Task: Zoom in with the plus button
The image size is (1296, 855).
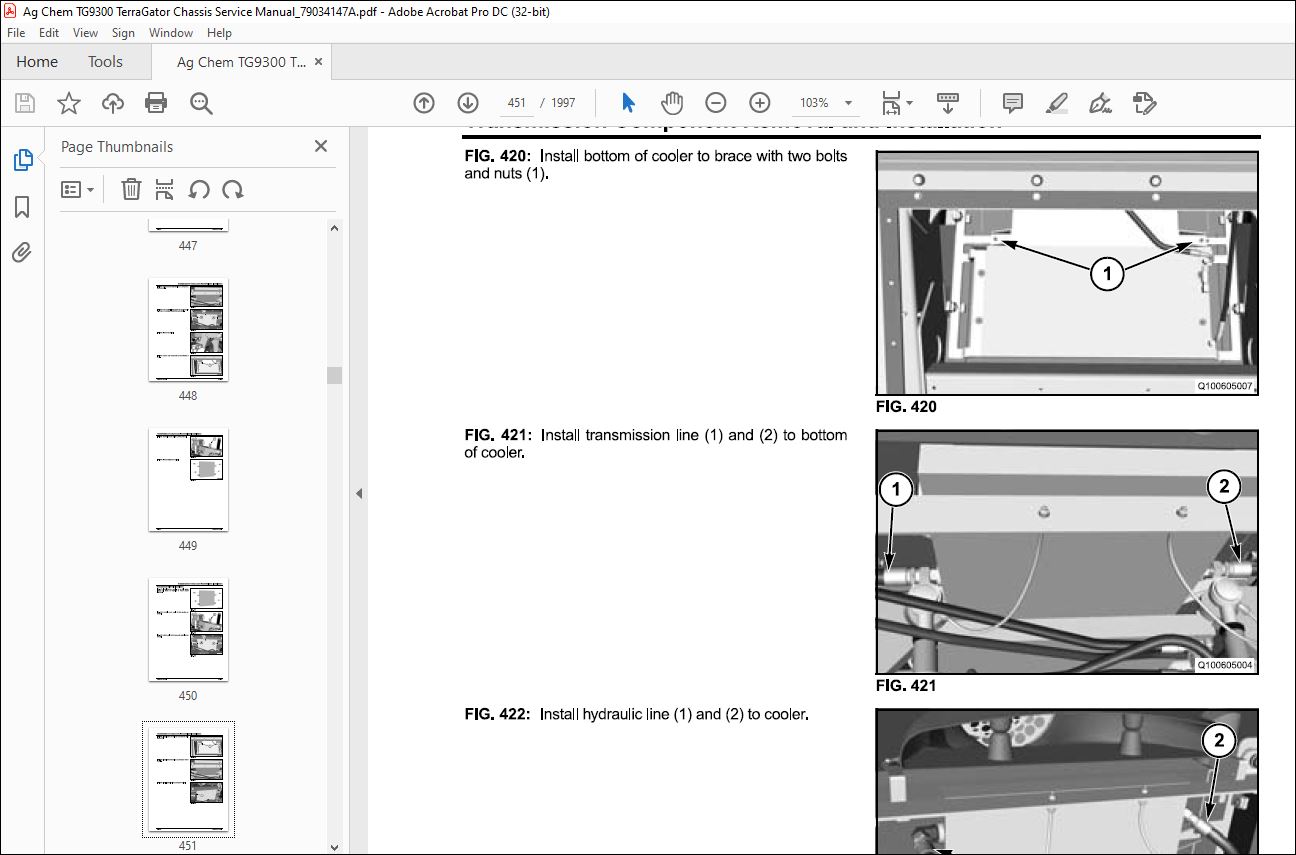Action: point(760,103)
